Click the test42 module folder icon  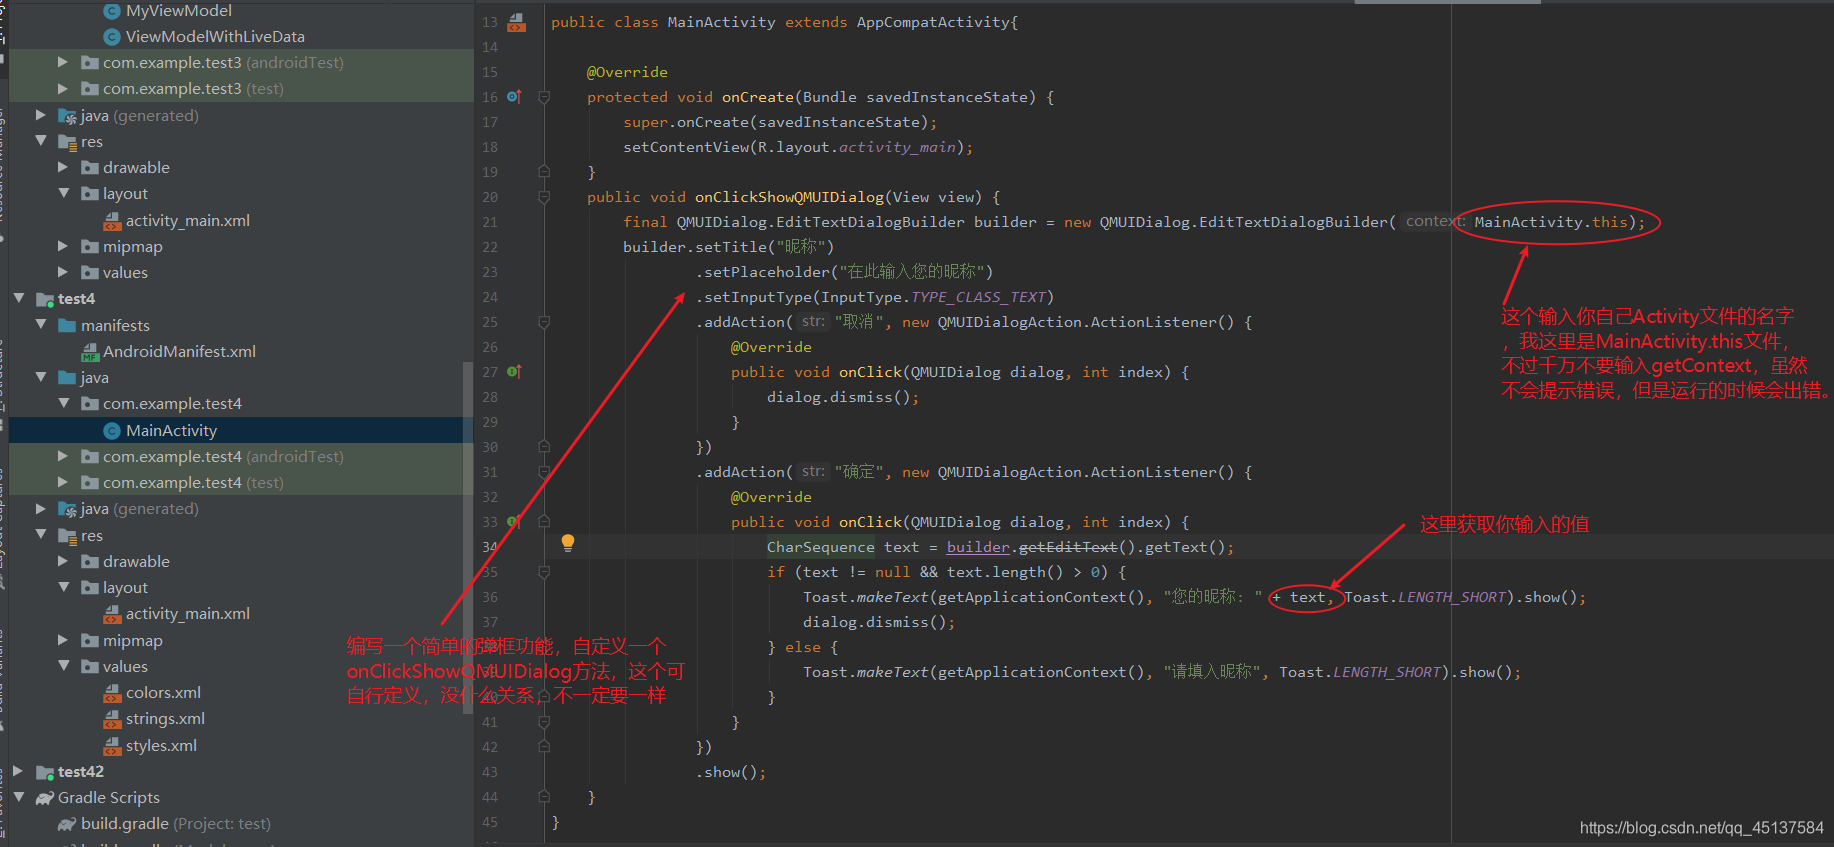tap(45, 772)
